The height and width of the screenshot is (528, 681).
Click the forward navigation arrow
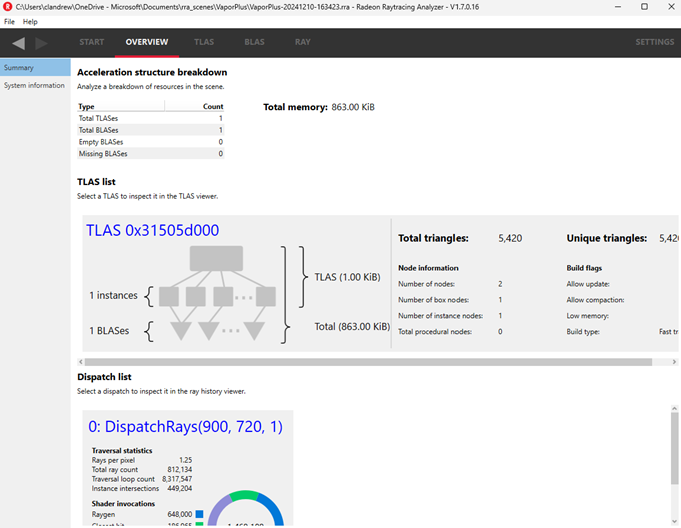41,43
